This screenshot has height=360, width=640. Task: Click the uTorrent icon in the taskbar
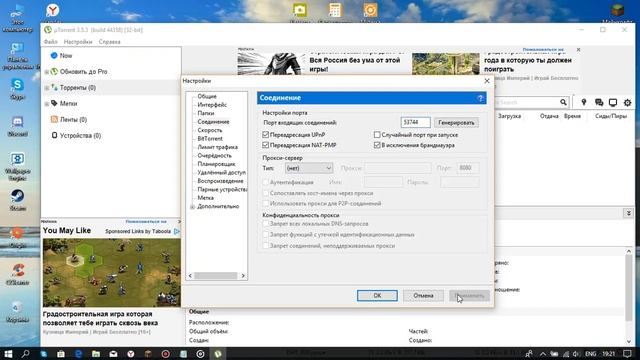pos(218,353)
